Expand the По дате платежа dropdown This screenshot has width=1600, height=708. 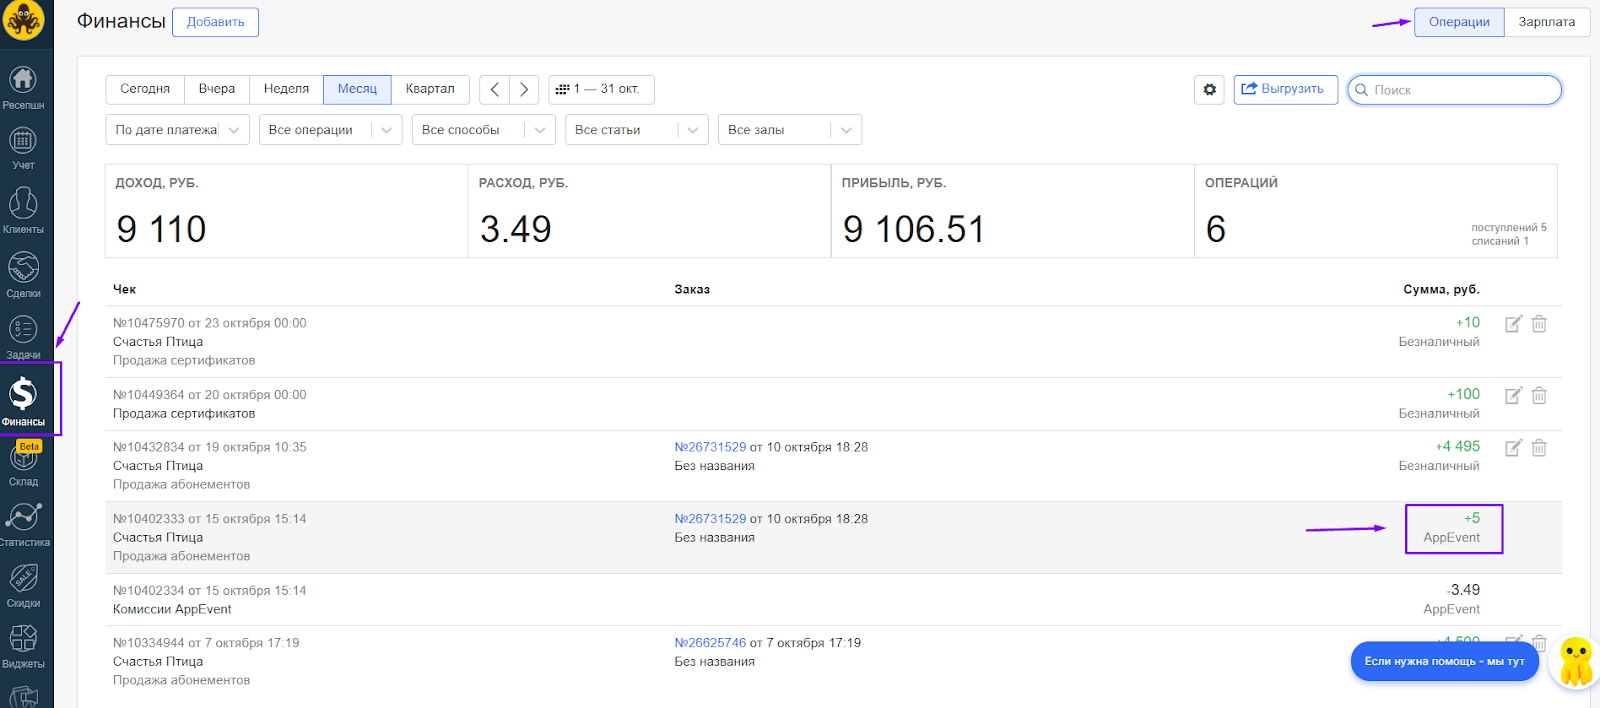pos(177,130)
